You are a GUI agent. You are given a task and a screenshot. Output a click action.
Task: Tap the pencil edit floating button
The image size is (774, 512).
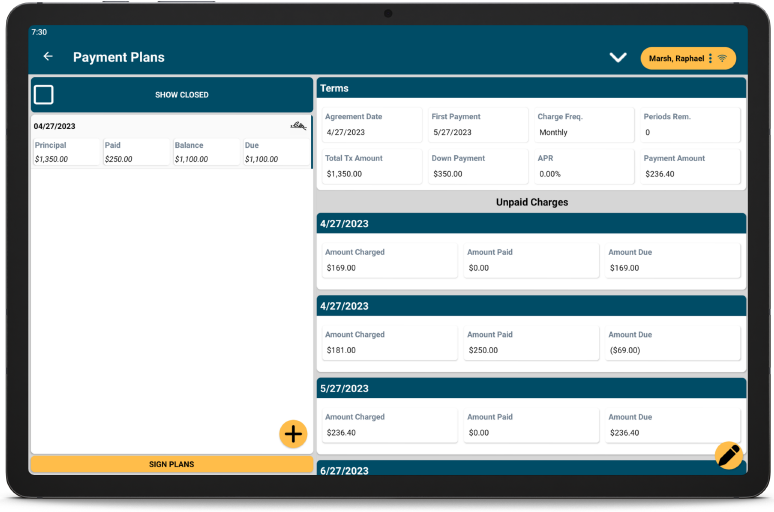coord(729,455)
